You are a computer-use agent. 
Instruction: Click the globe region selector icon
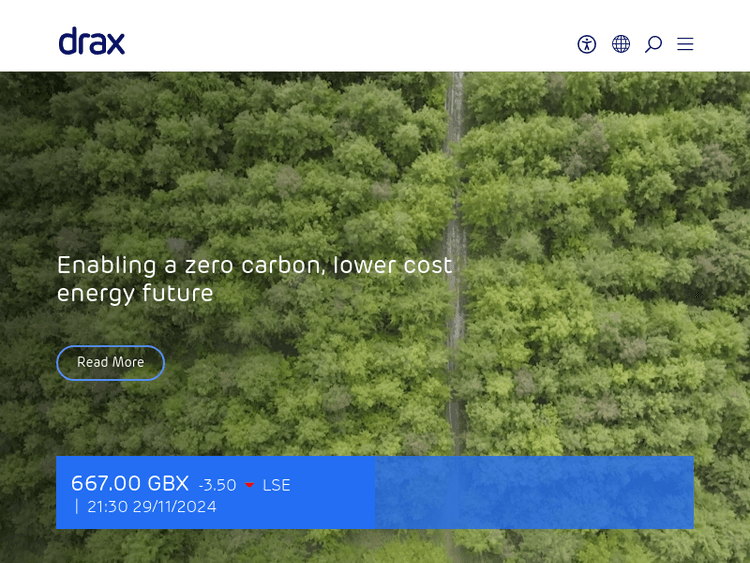coord(621,44)
